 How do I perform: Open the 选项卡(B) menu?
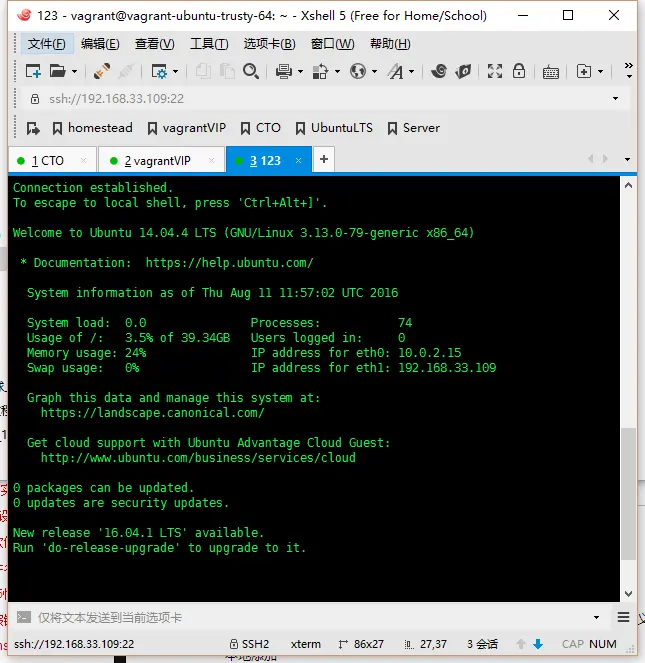tap(269, 44)
